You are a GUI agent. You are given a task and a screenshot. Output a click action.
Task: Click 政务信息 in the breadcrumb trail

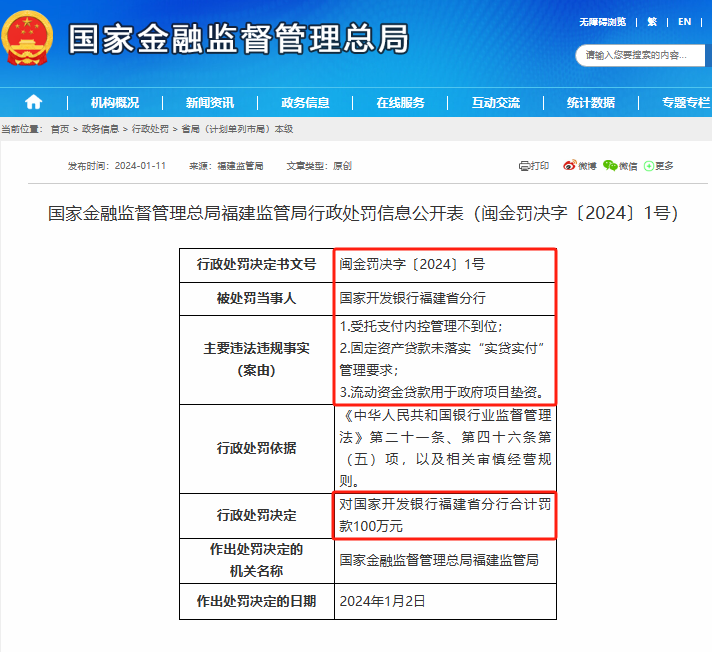coord(100,129)
